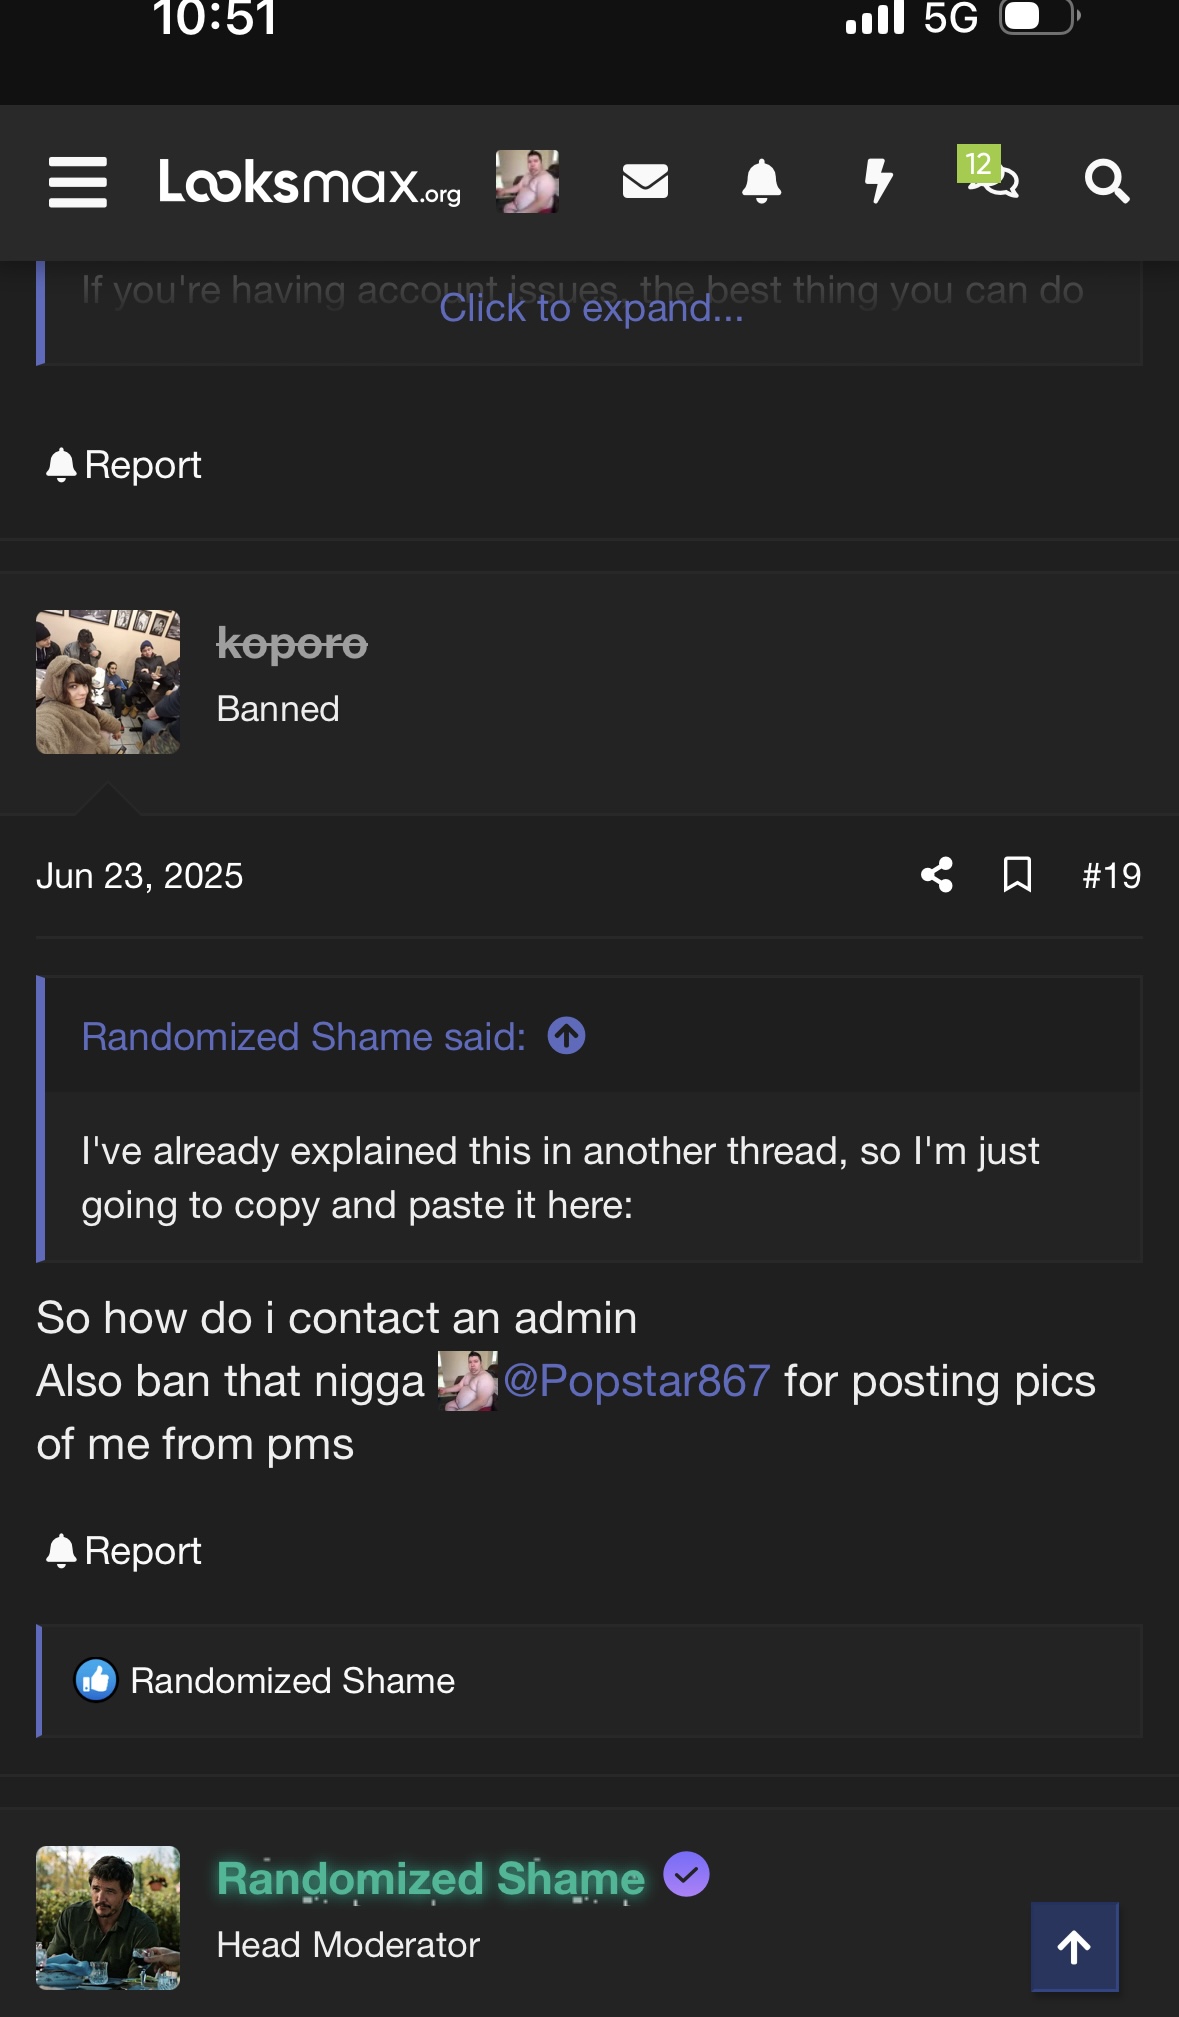Bookmark post #19
Screen dimensions: 1179x2017
[1017, 875]
